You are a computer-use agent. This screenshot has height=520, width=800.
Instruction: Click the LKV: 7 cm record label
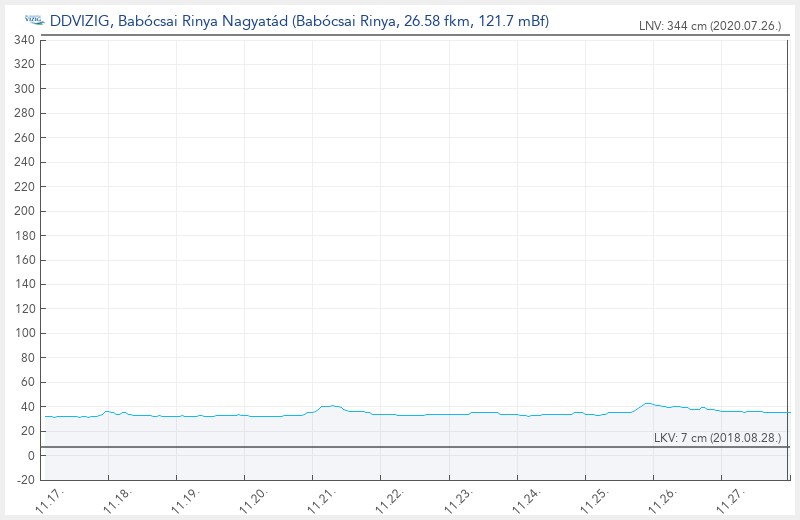(717, 438)
